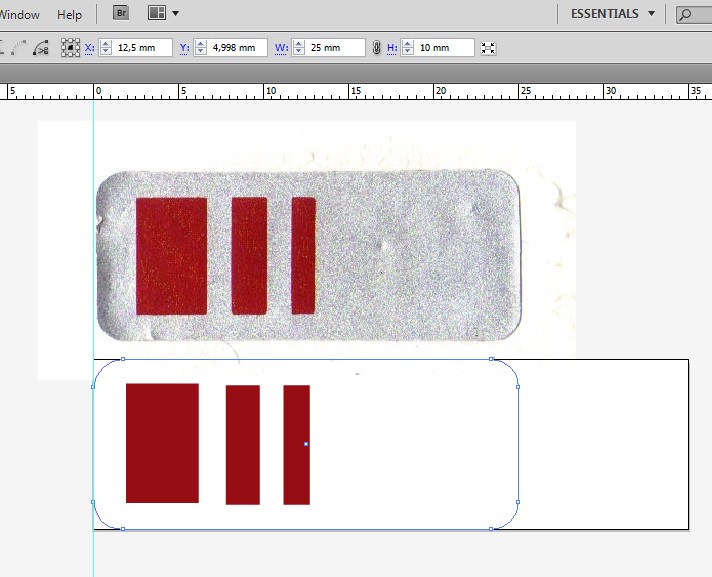Click the magnifier icon in the search box
The height and width of the screenshot is (577, 712).
click(x=687, y=14)
